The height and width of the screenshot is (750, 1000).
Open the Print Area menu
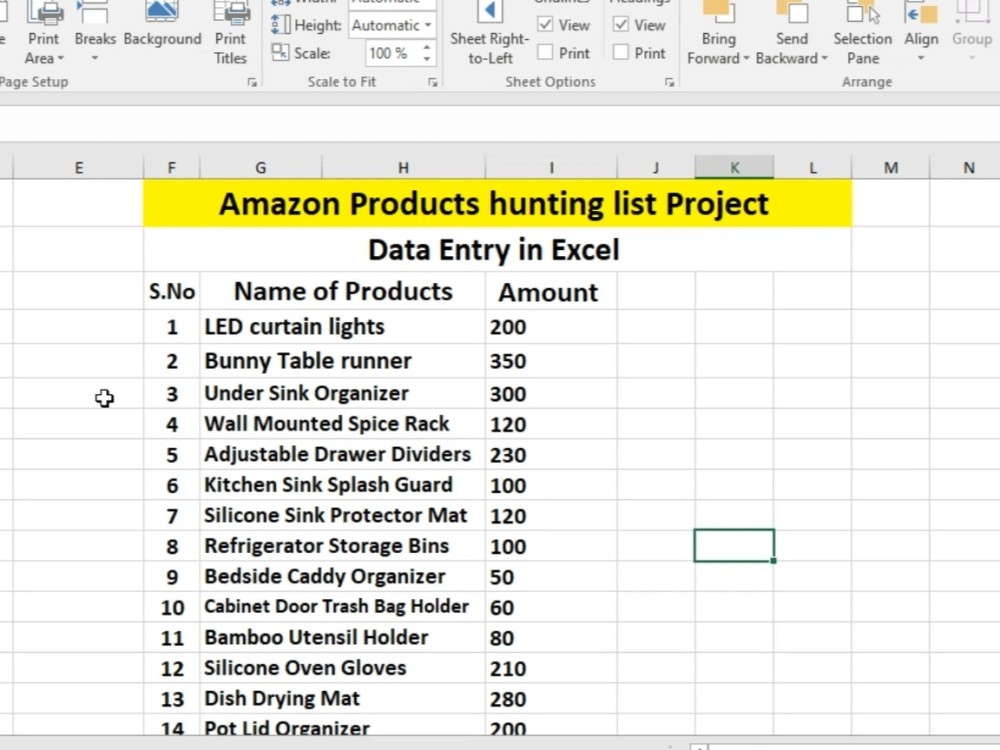point(43,33)
